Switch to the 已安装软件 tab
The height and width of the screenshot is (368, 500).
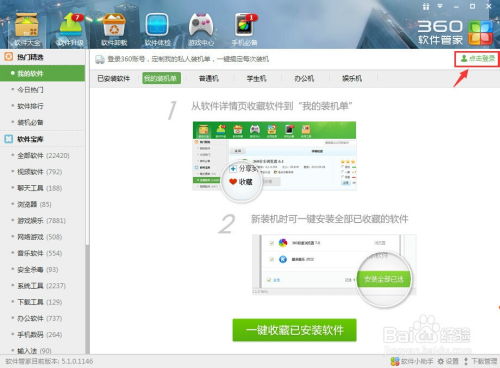[x=113, y=79]
